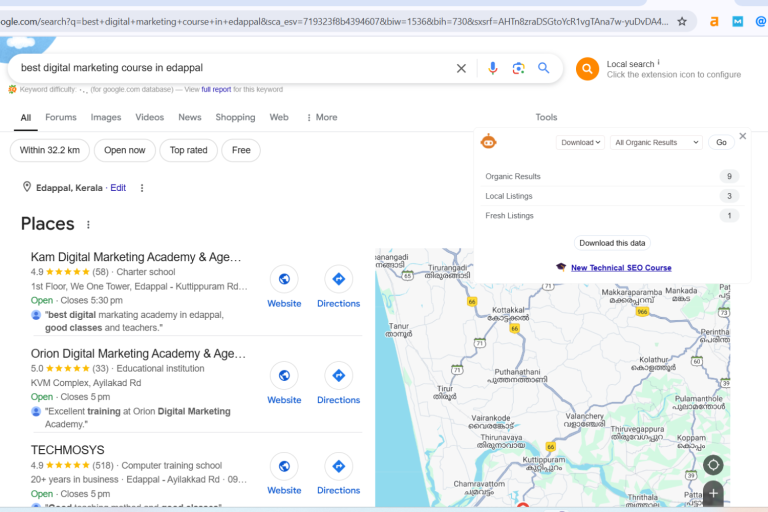This screenshot has height=512, width=768.
Task: Switch to the Forums tab
Action: [61, 118]
